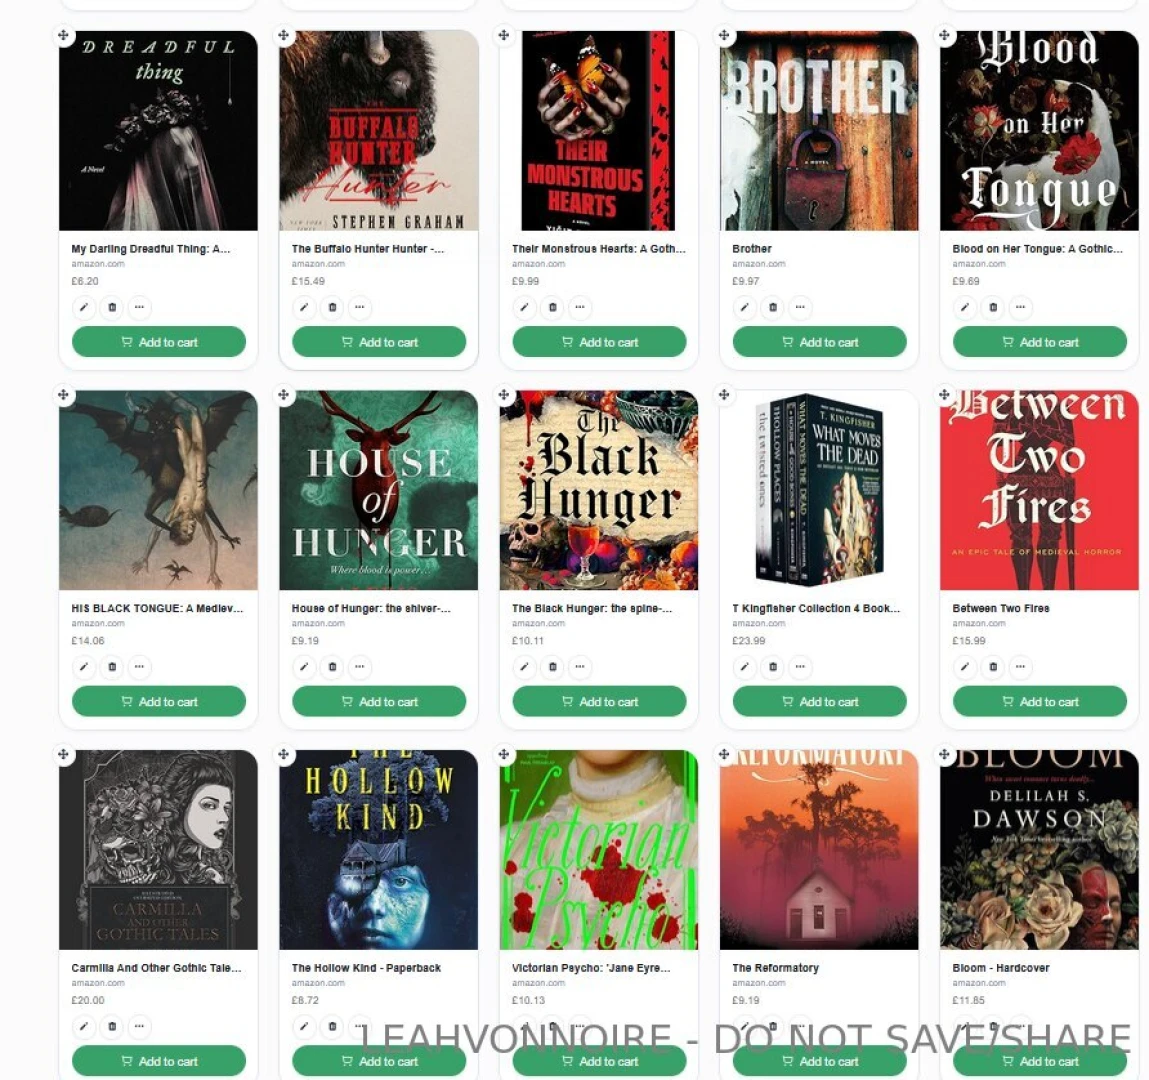The width and height of the screenshot is (1149, 1080).
Task: Add My Darling Dreadful Thing to cart
Action: (159, 342)
